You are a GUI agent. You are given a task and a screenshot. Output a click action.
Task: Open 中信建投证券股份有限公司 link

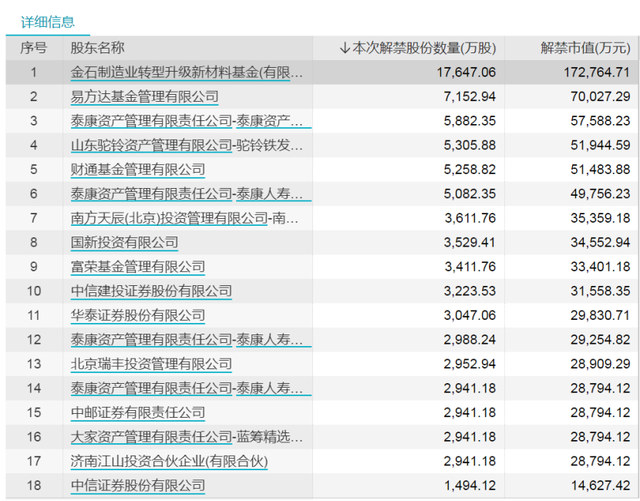[x=151, y=291]
